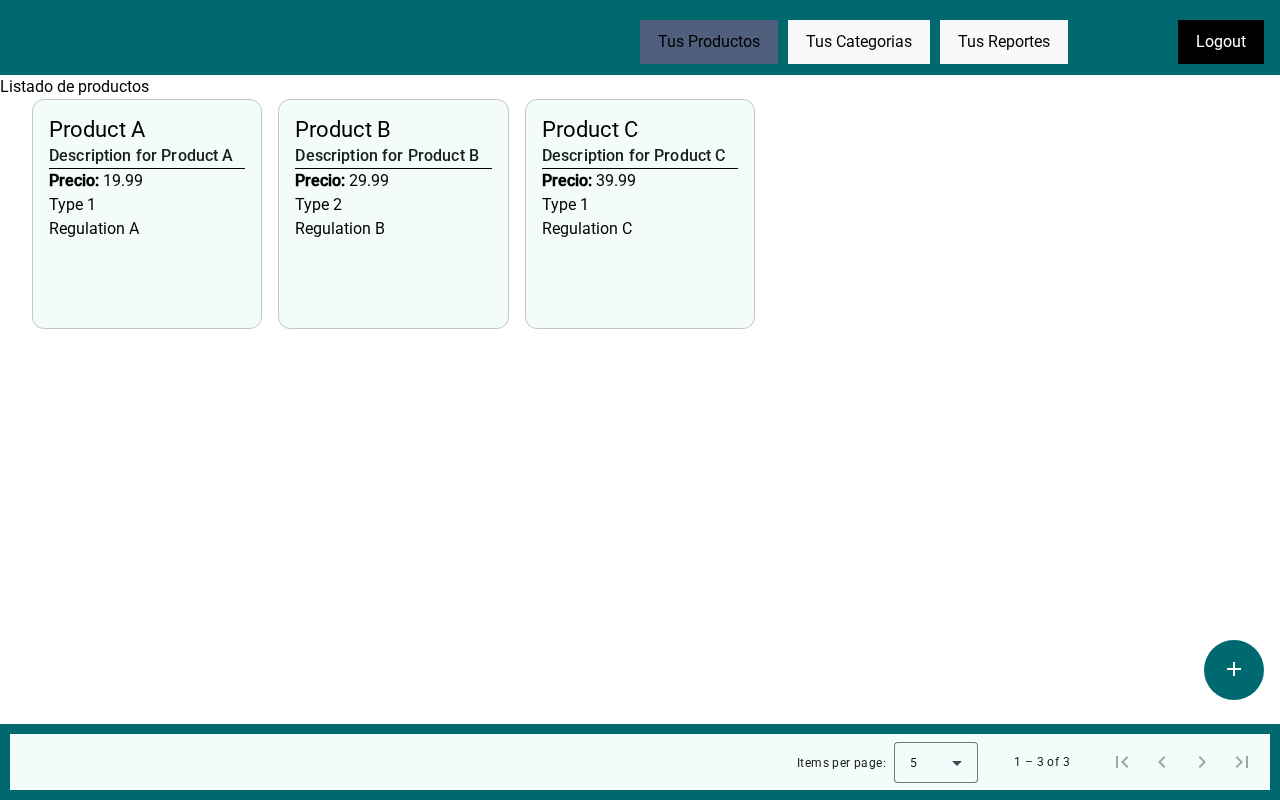Select the Product B card title

click(x=343, y=130)
